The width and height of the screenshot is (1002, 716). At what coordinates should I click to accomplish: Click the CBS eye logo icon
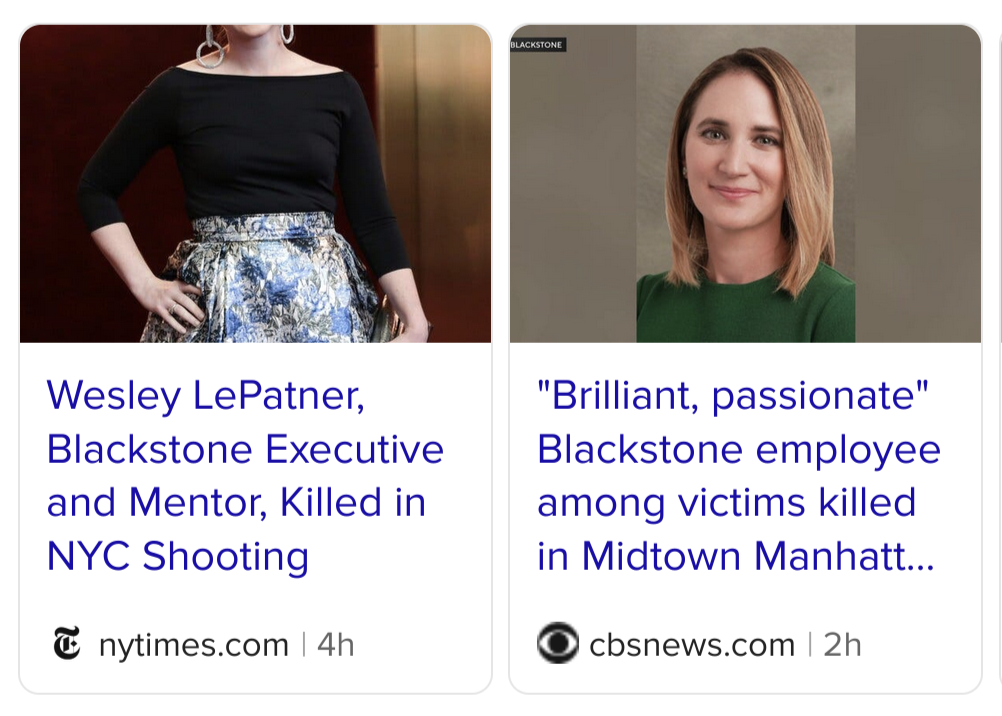[x=557, y=644]
